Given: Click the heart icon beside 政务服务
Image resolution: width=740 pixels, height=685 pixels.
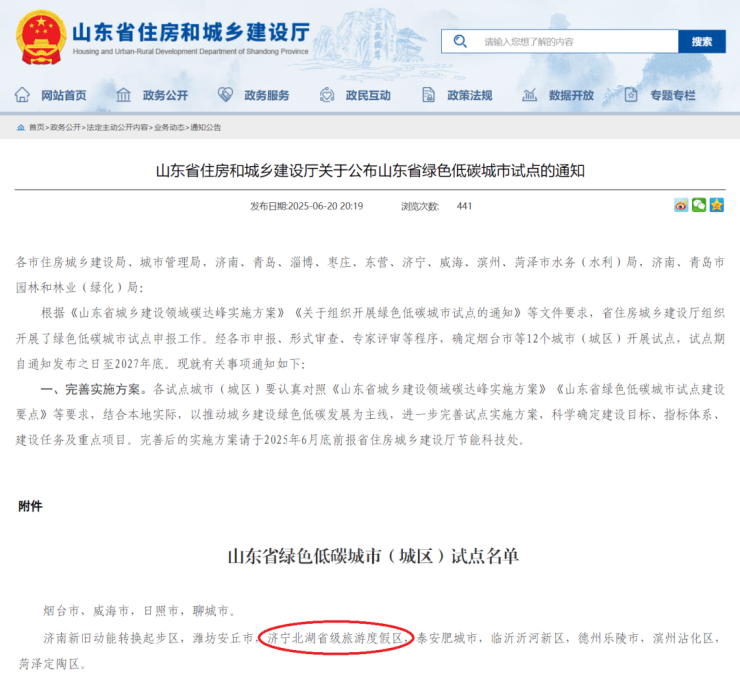Looking at the screenshot, I should 225,95.
